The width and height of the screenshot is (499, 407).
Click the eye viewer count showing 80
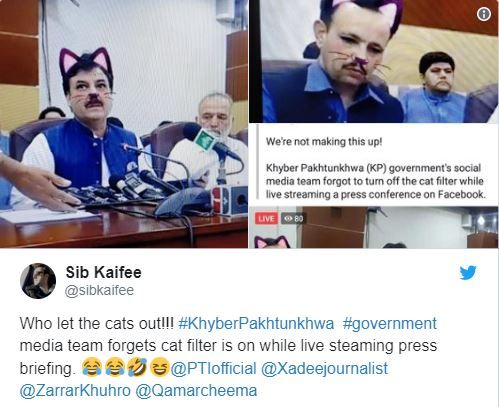click(x=293, y=219)
